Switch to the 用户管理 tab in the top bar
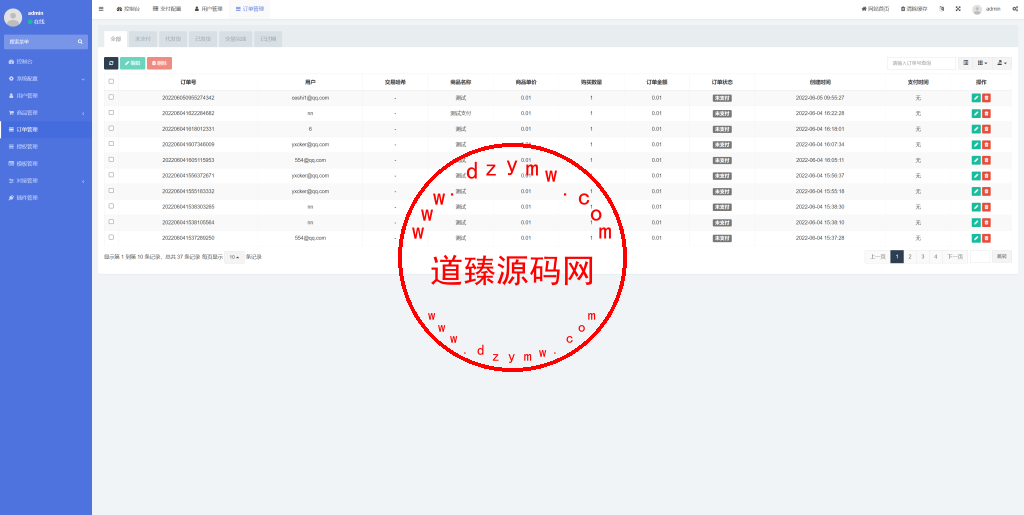1024x515 pixels. coord(208,9)
